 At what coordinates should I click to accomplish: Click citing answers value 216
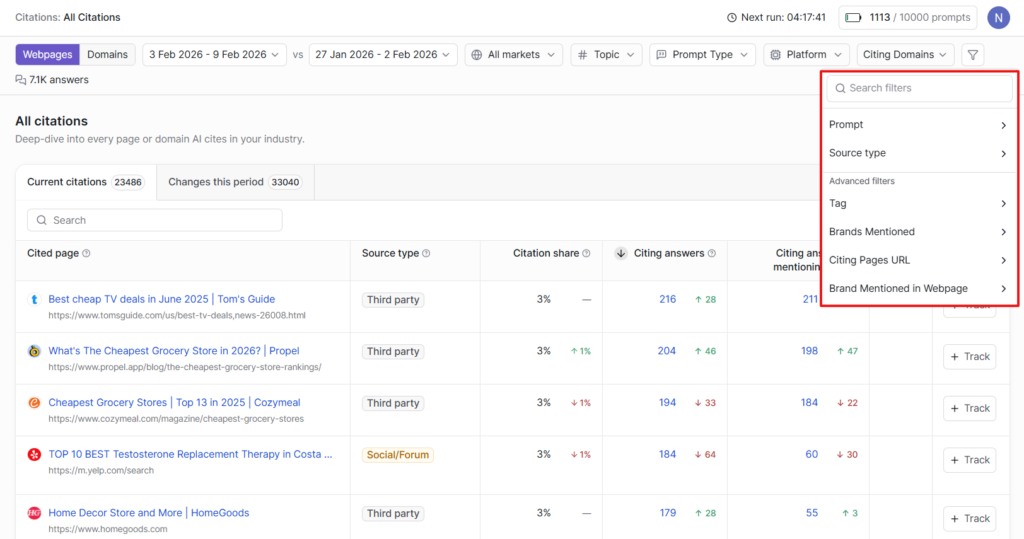[x=667, y=299]
